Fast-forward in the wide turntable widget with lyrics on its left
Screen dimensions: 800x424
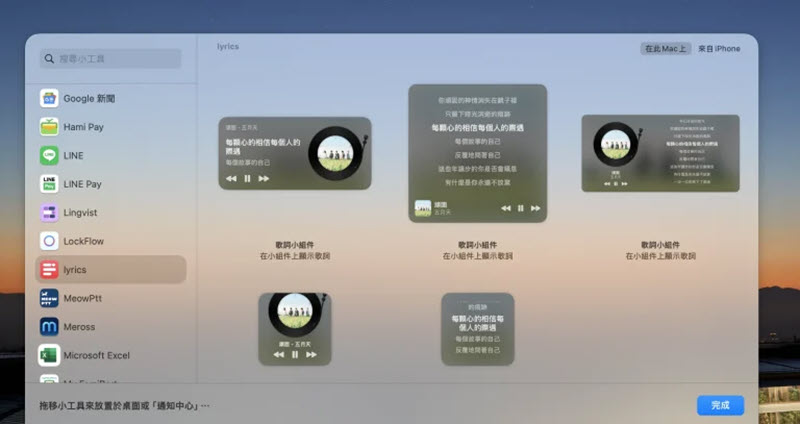pos(264,179)
